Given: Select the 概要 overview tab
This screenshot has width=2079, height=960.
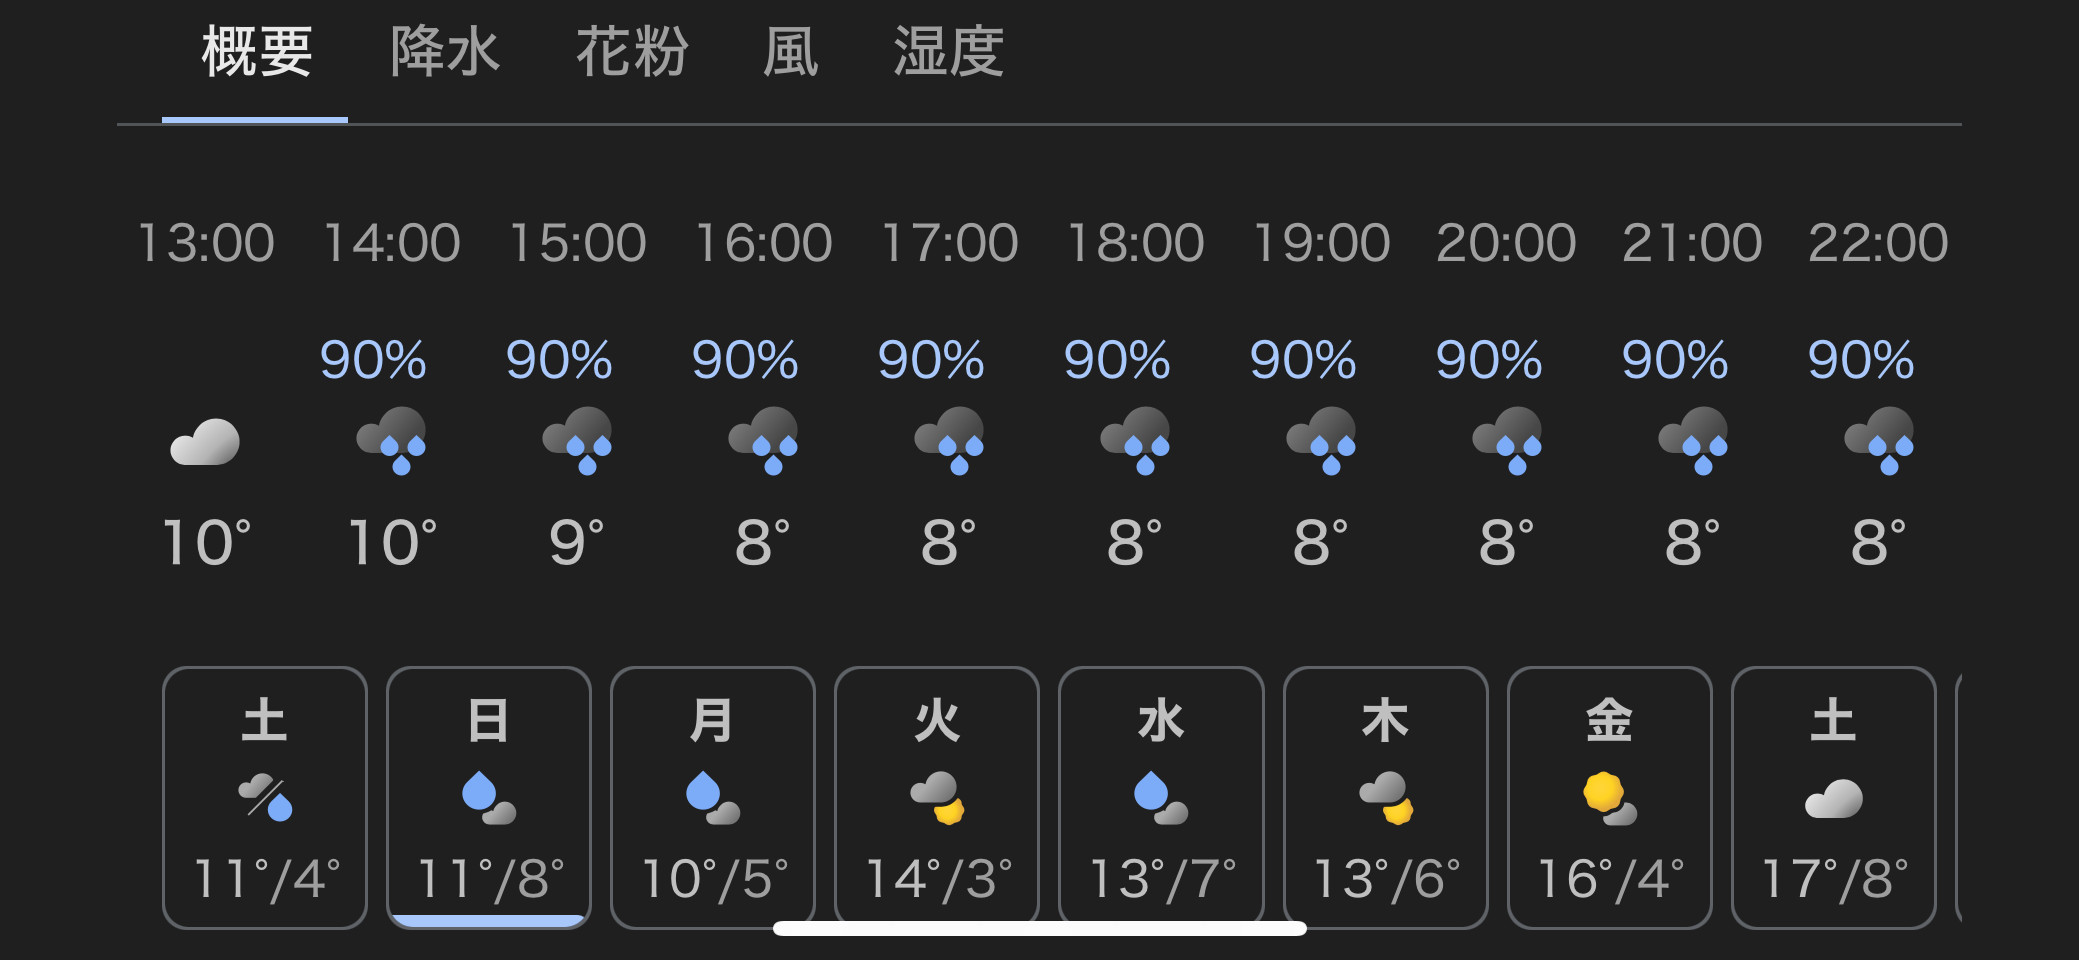Looking at the screenshot, I should (256, 52).
